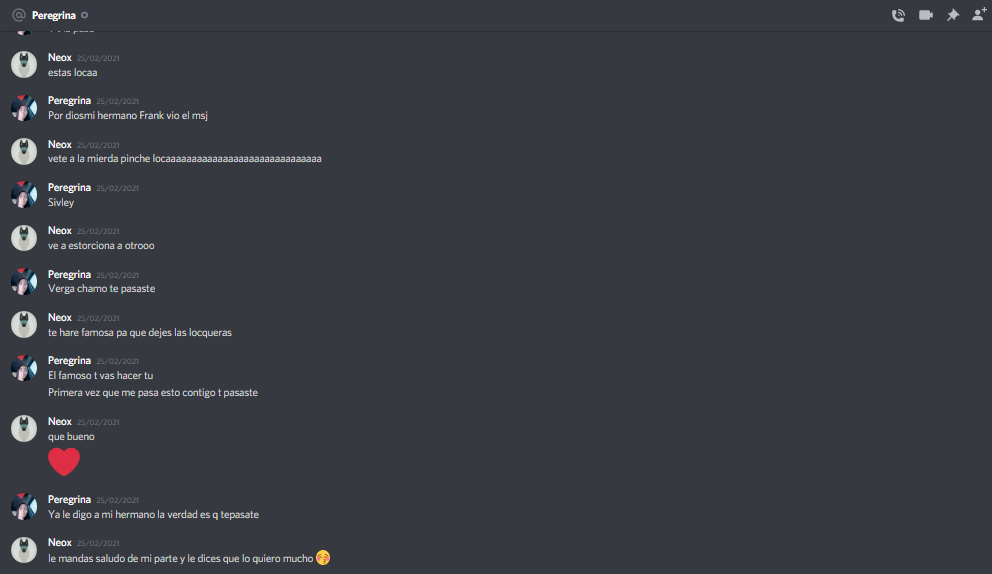
Task: Start a video call
Action: pos(926,15)
